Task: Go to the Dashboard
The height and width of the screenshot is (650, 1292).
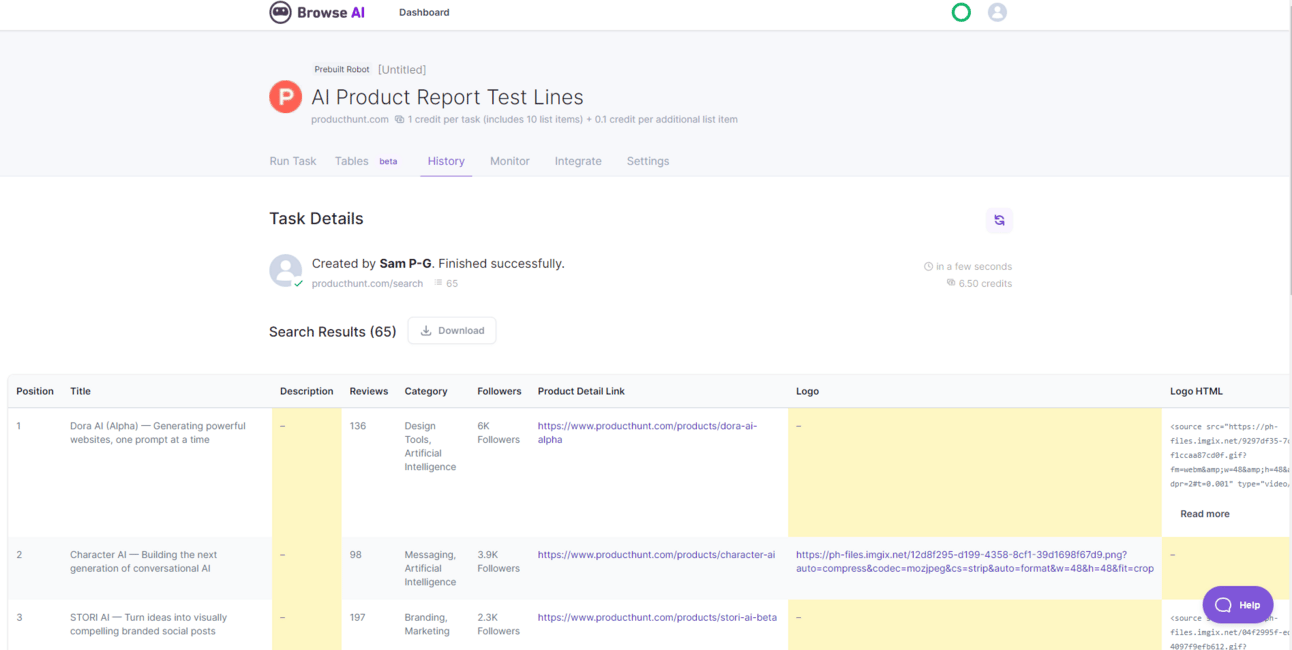Action: click(424, 12)
